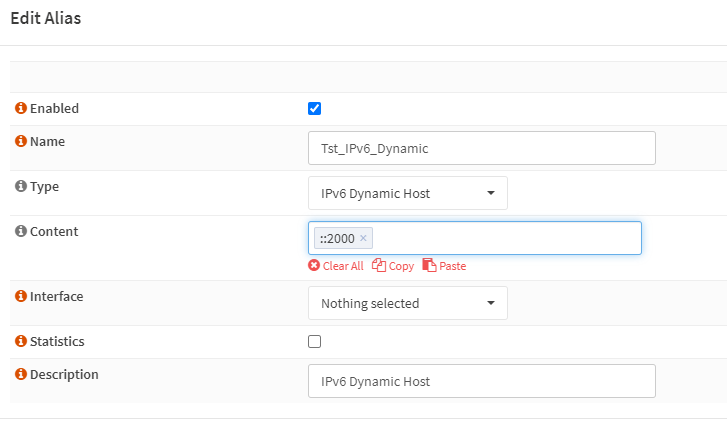Open the IPv6 Dynamic Host type dropdown
The image size is (727, 430).
click(x=407, y=193)
